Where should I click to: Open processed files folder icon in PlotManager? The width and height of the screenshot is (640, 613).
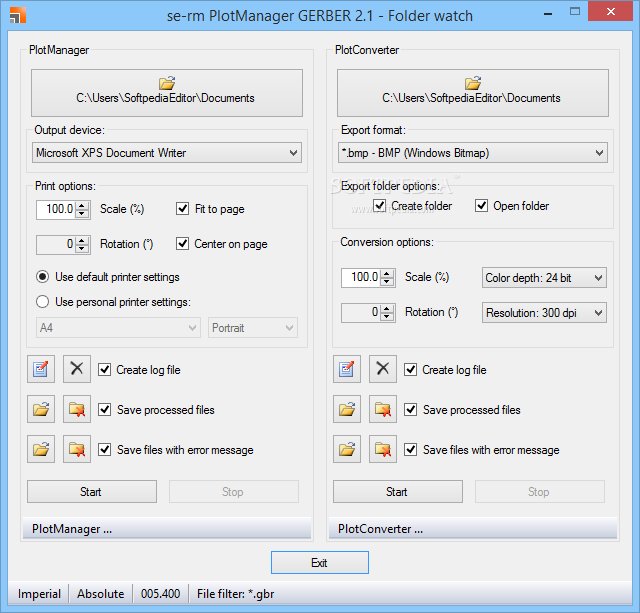point(41,409)
